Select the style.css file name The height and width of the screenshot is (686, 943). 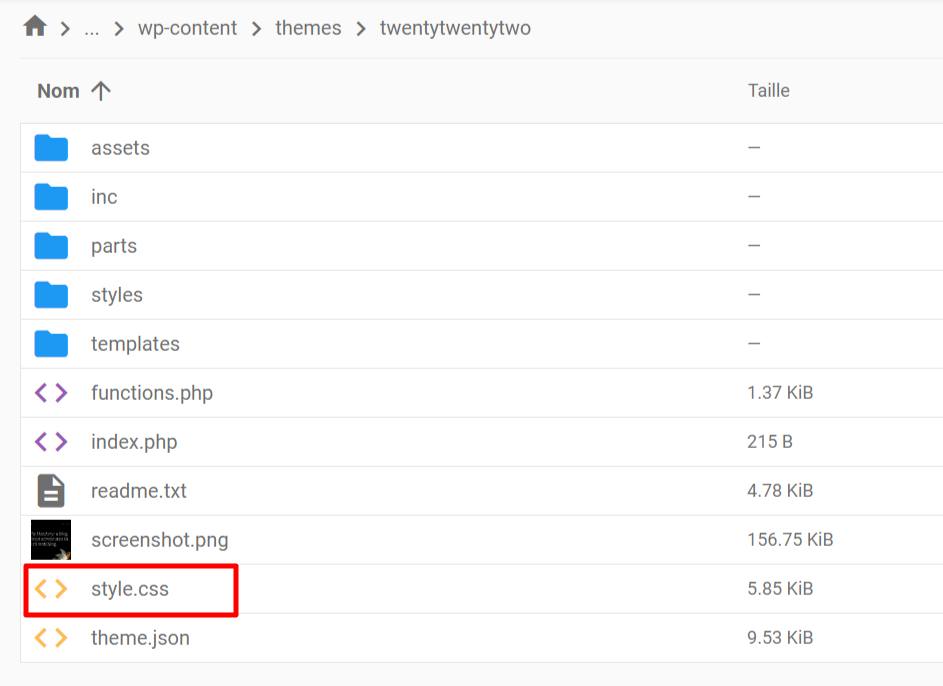130,589
